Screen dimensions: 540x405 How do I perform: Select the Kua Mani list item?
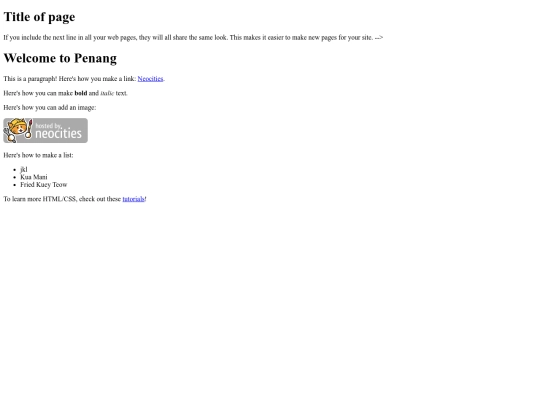[34, 177]
